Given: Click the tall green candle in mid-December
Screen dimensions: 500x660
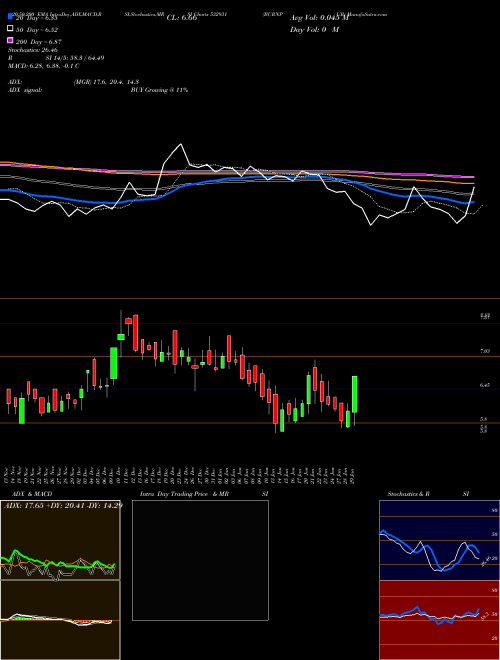Looking at the screenshot, I should coord(114,363).
